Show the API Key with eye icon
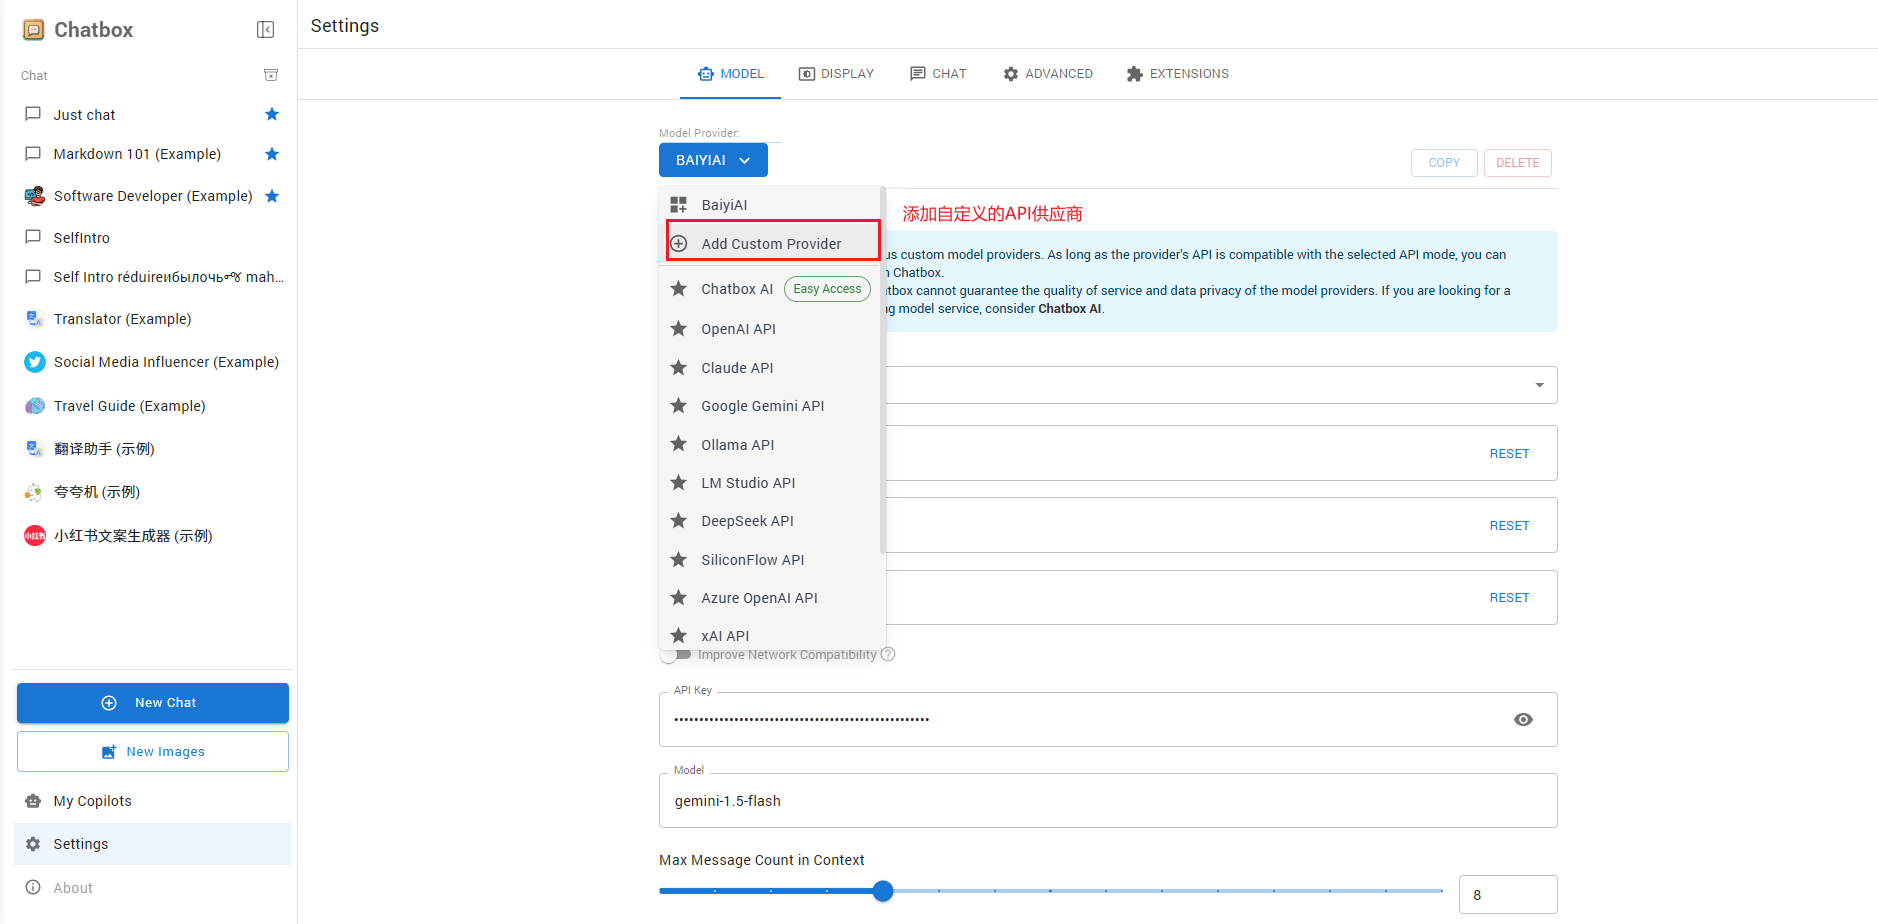The height and width of the screenshot is (924, 1878). [x=1523, y=719]
